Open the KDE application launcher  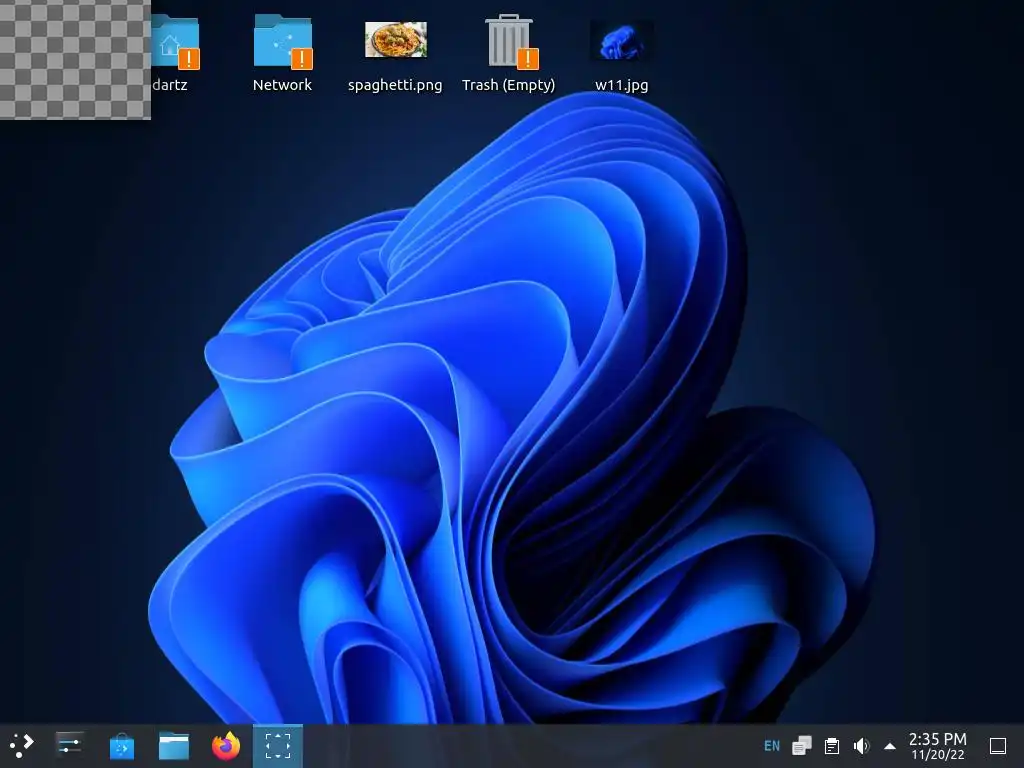coord(22,745)
